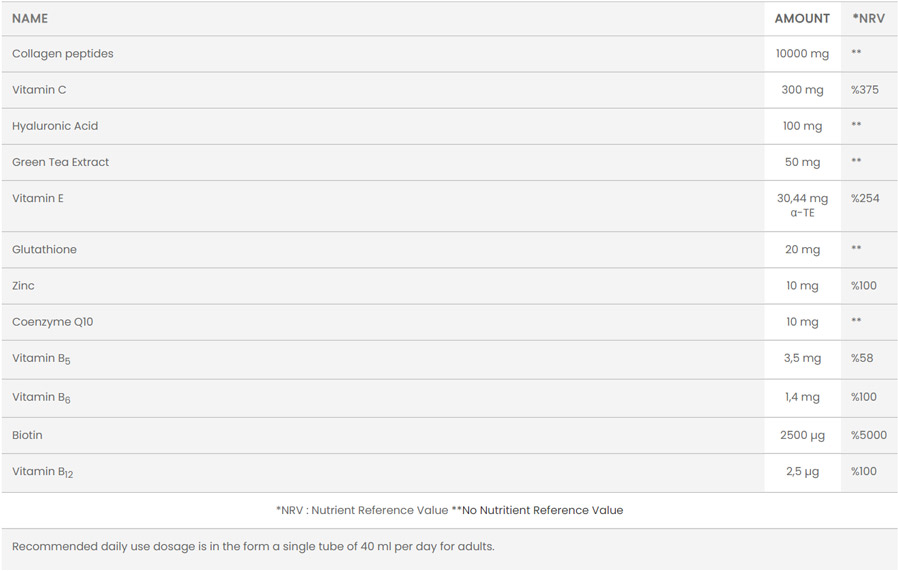The width and height of the screenshot is (898, 571).
Task: Click the %375 NRV value
Action: (x=865, y=90)
